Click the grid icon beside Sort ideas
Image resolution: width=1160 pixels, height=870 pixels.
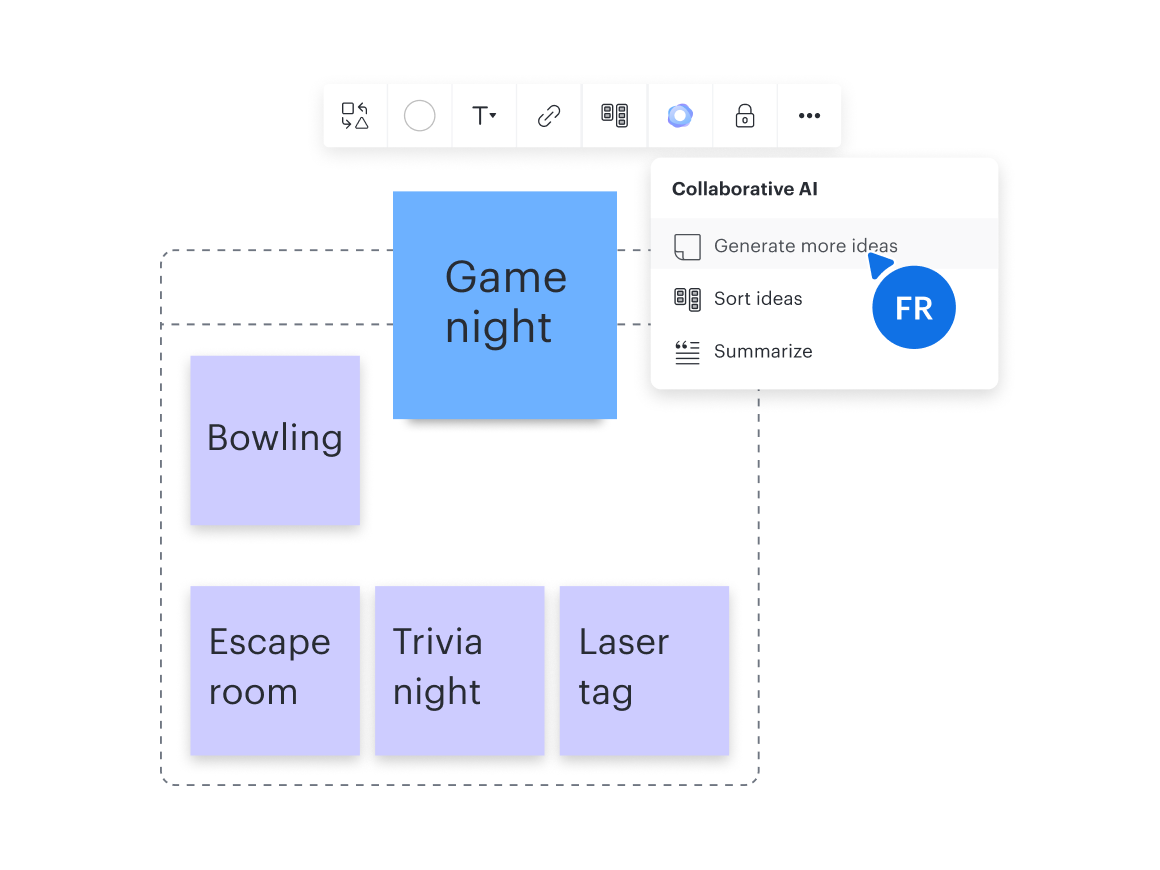tap(687, 299)
